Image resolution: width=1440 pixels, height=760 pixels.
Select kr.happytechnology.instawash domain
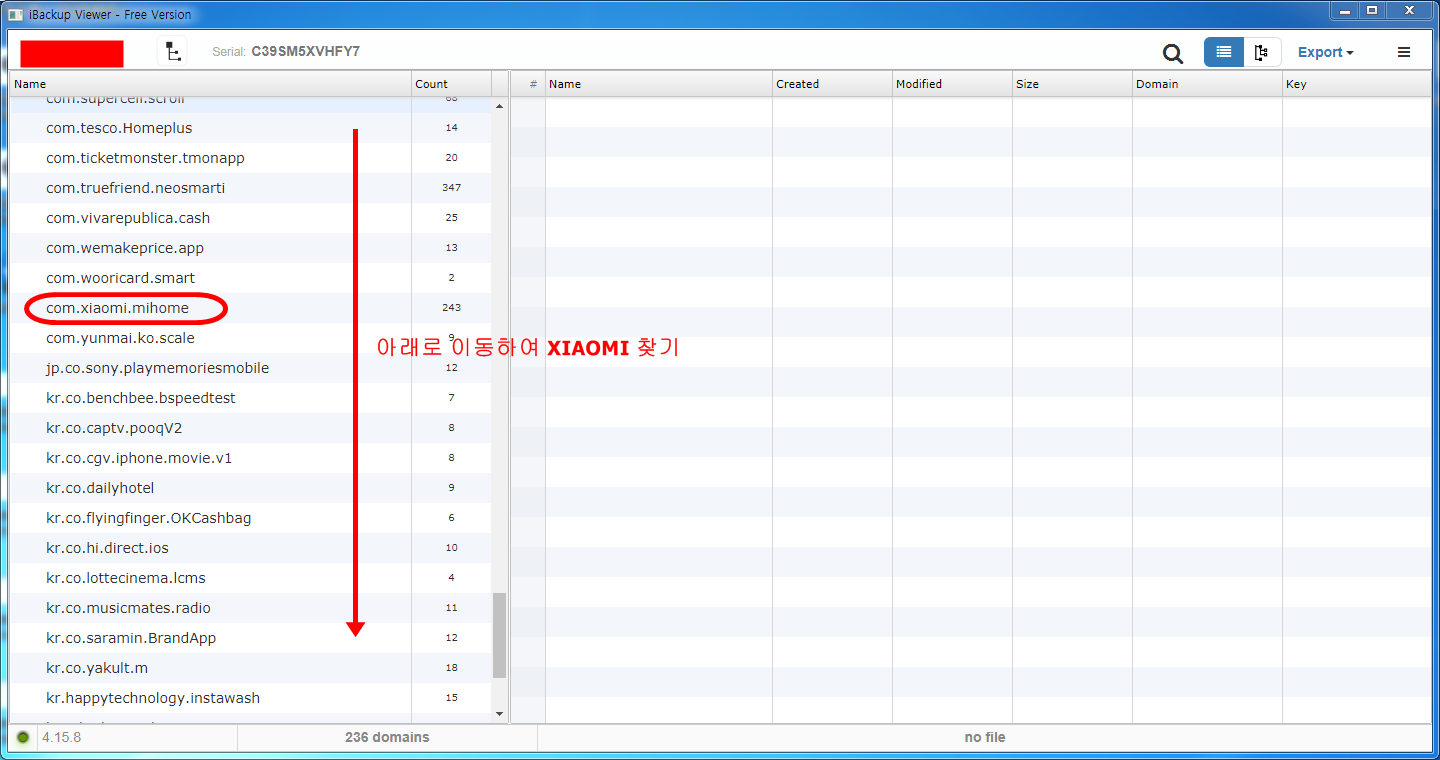click(x=250, y=698)
